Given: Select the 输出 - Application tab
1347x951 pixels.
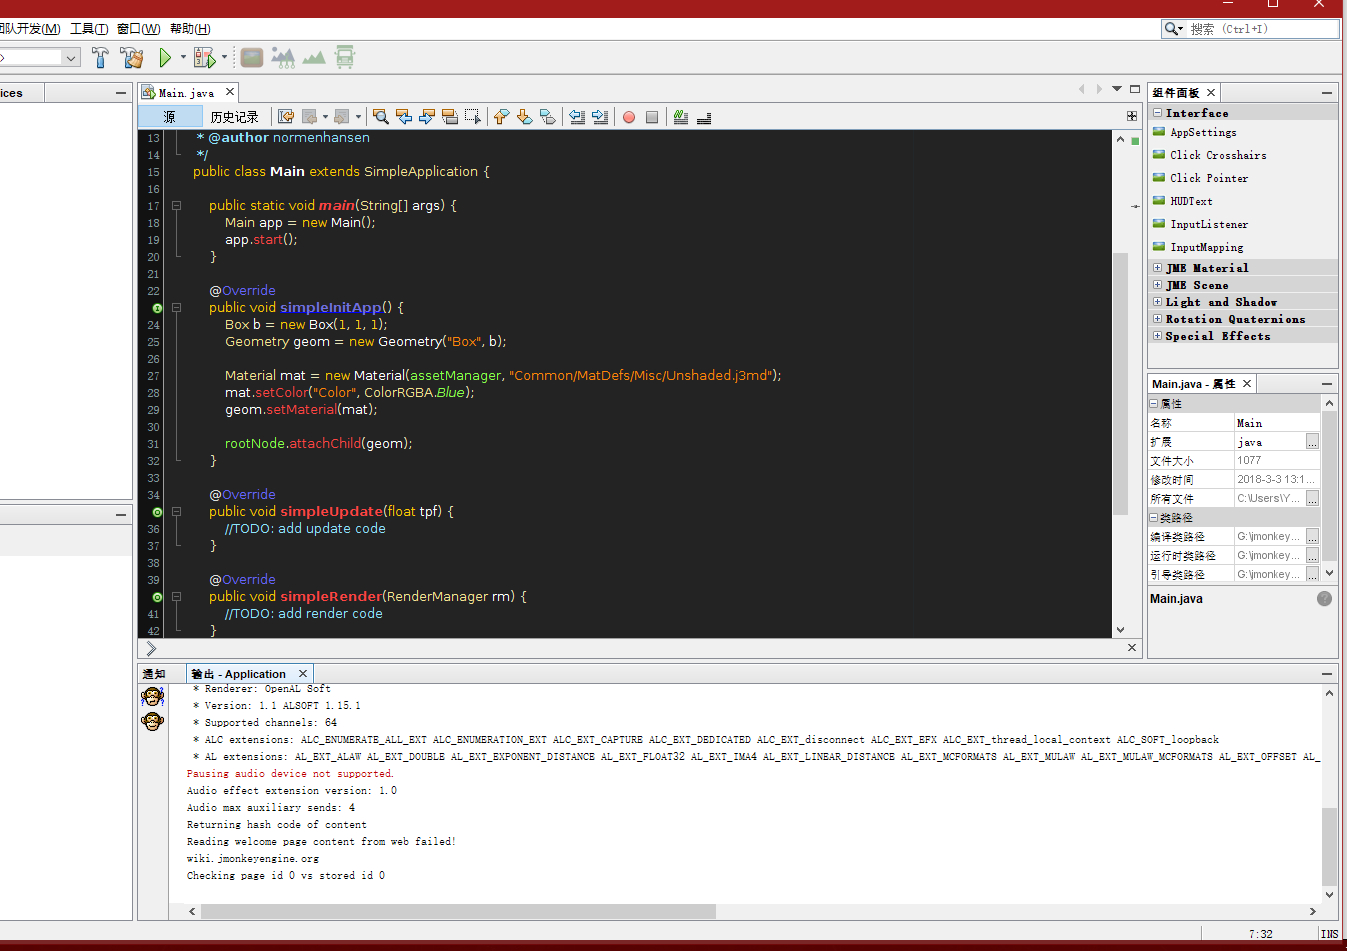Looking at the screenshot, I should [x=240, y=674].
